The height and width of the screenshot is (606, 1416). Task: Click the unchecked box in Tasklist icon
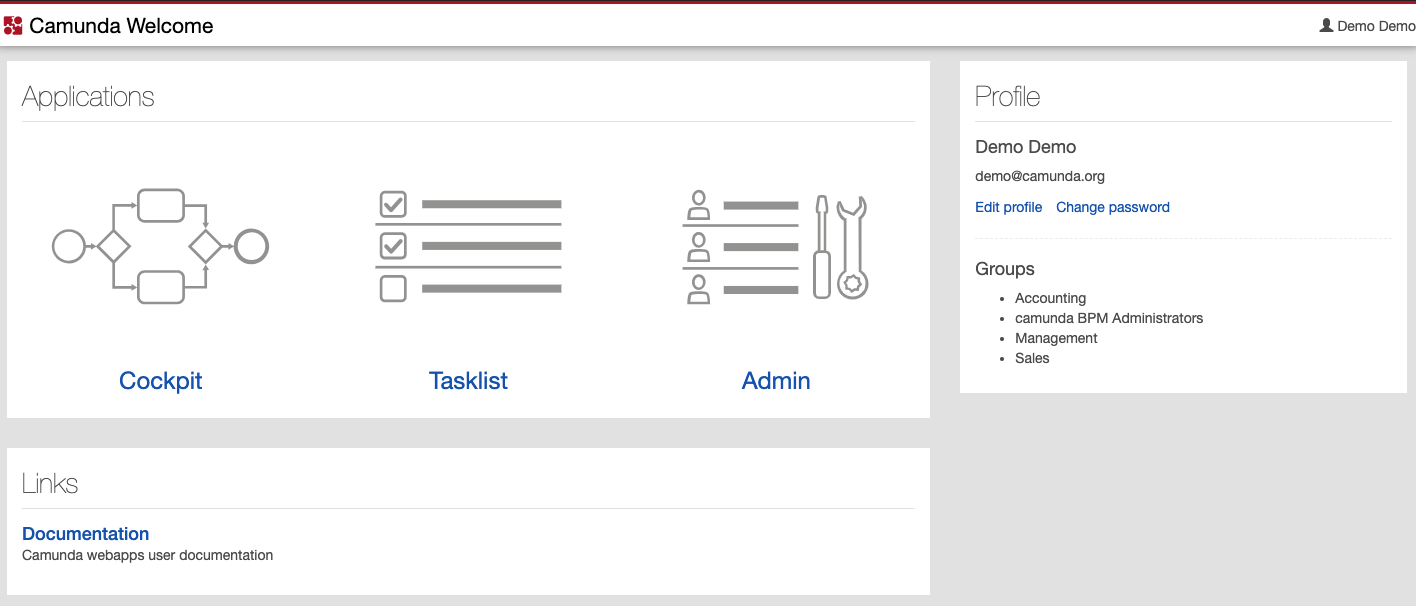coord(393,288)
